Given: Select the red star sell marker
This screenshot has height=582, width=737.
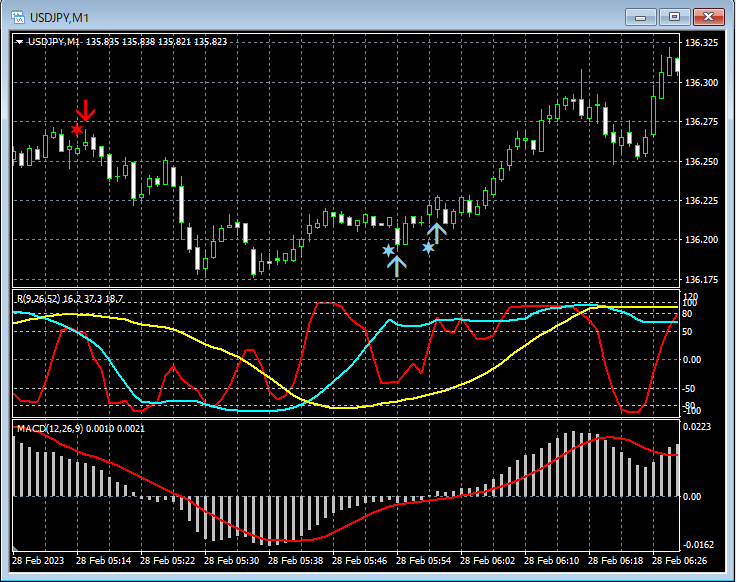Looking at the screenshot, I should tap(77, 129).
